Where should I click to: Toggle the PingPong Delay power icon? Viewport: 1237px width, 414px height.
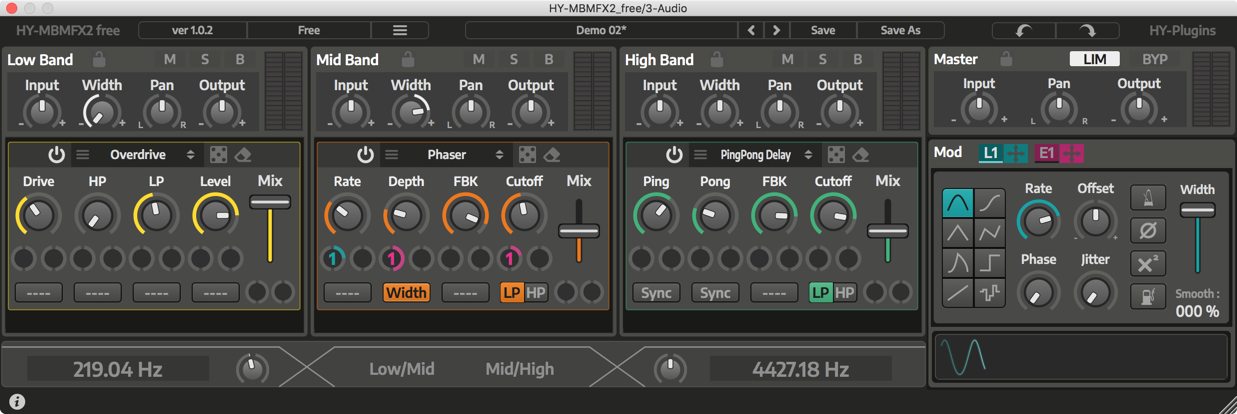(x=674, y=155)
